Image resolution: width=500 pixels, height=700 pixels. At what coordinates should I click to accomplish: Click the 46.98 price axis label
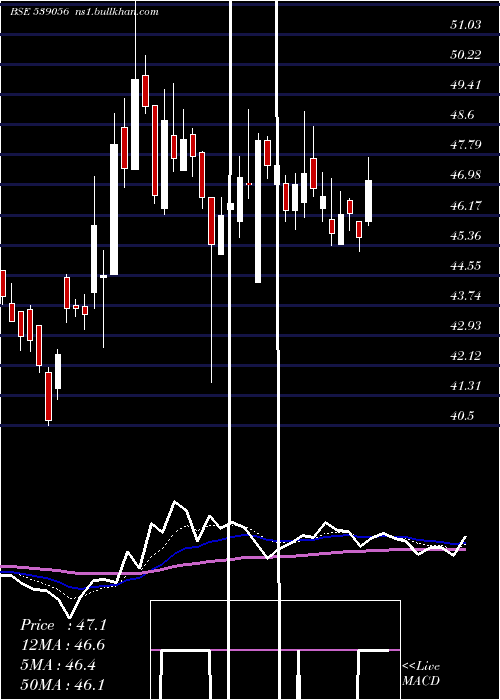(466, 175)
